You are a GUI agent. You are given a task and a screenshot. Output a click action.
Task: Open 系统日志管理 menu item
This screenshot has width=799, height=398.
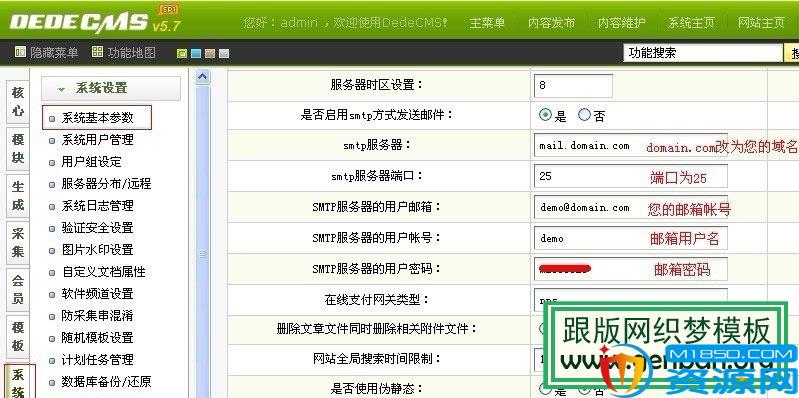[97, 205]
